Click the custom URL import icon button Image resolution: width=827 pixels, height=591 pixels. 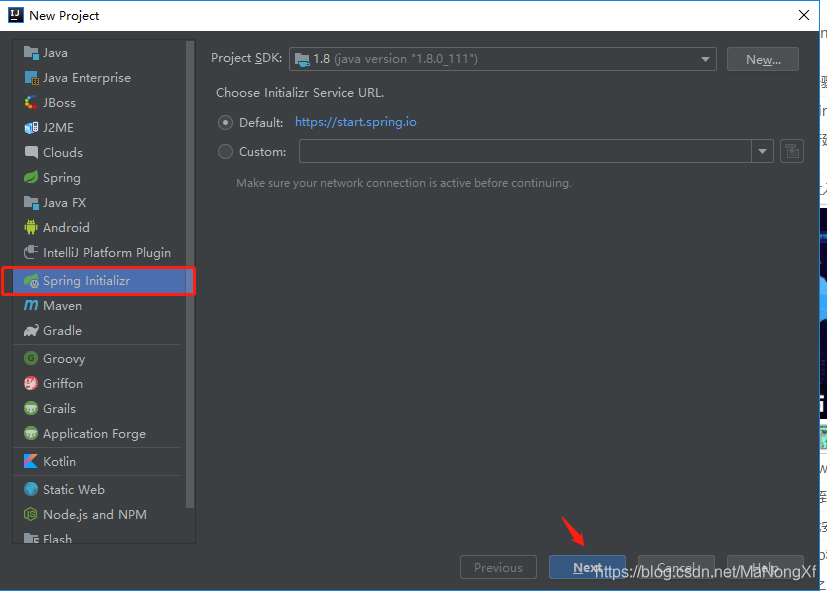791,152
